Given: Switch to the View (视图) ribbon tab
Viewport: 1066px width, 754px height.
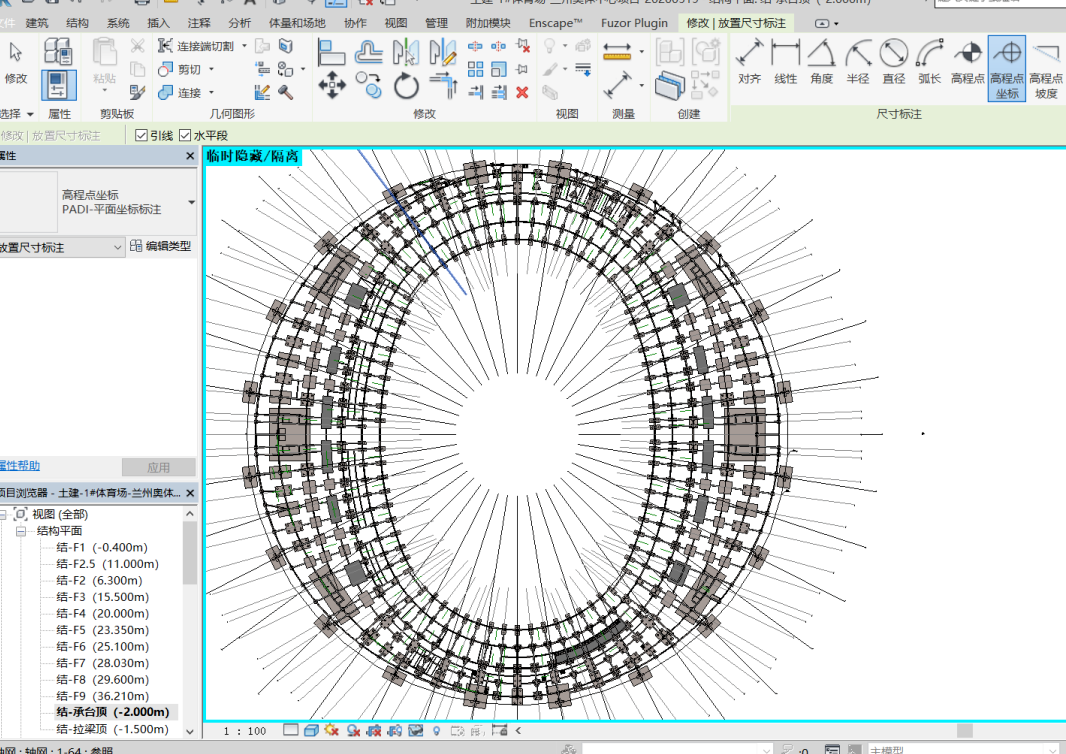Looking at the screenshot, I should (x=396, y=23).
